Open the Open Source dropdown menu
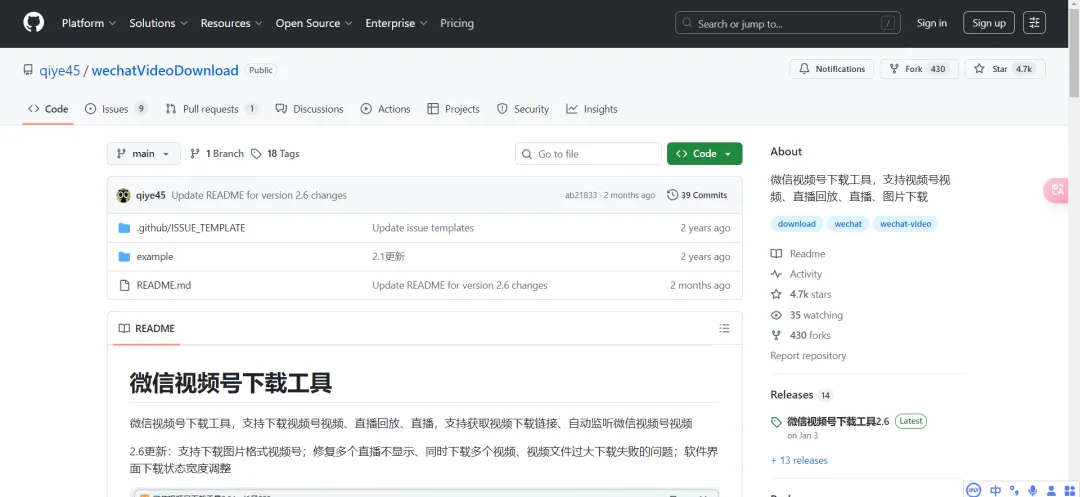1080x497 pixels. coord(314,23)
